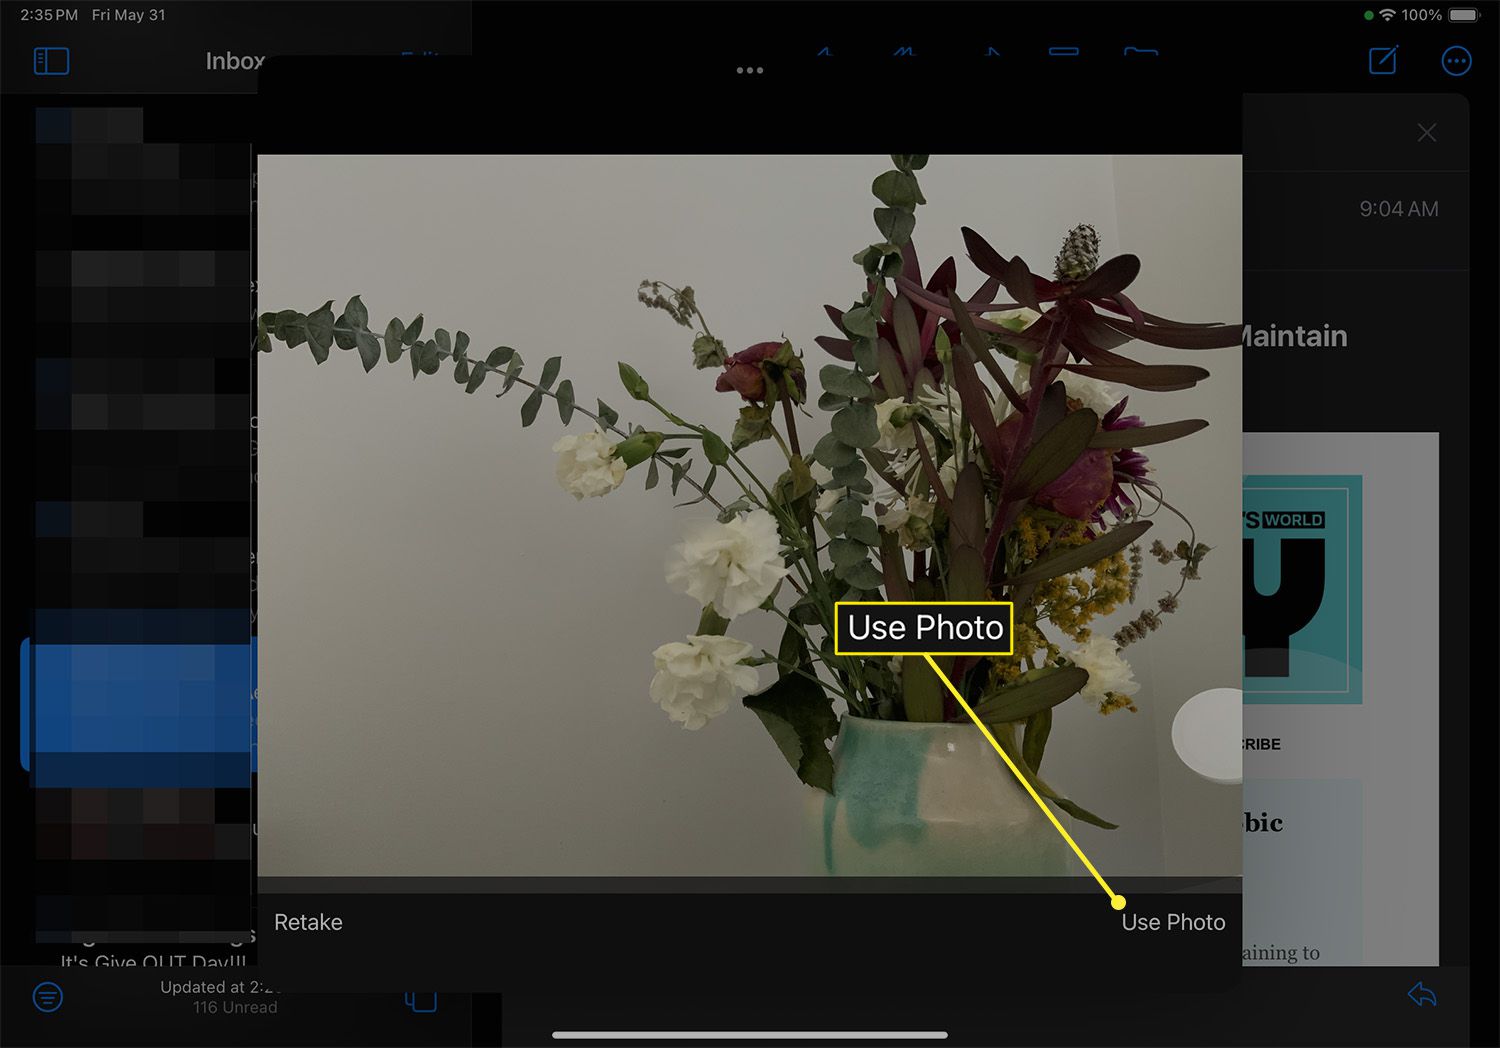This screenshot has height=1048, width=1500.
Task: Toggle the mailbox sidebar panel icon
Action: pos(51,61)
